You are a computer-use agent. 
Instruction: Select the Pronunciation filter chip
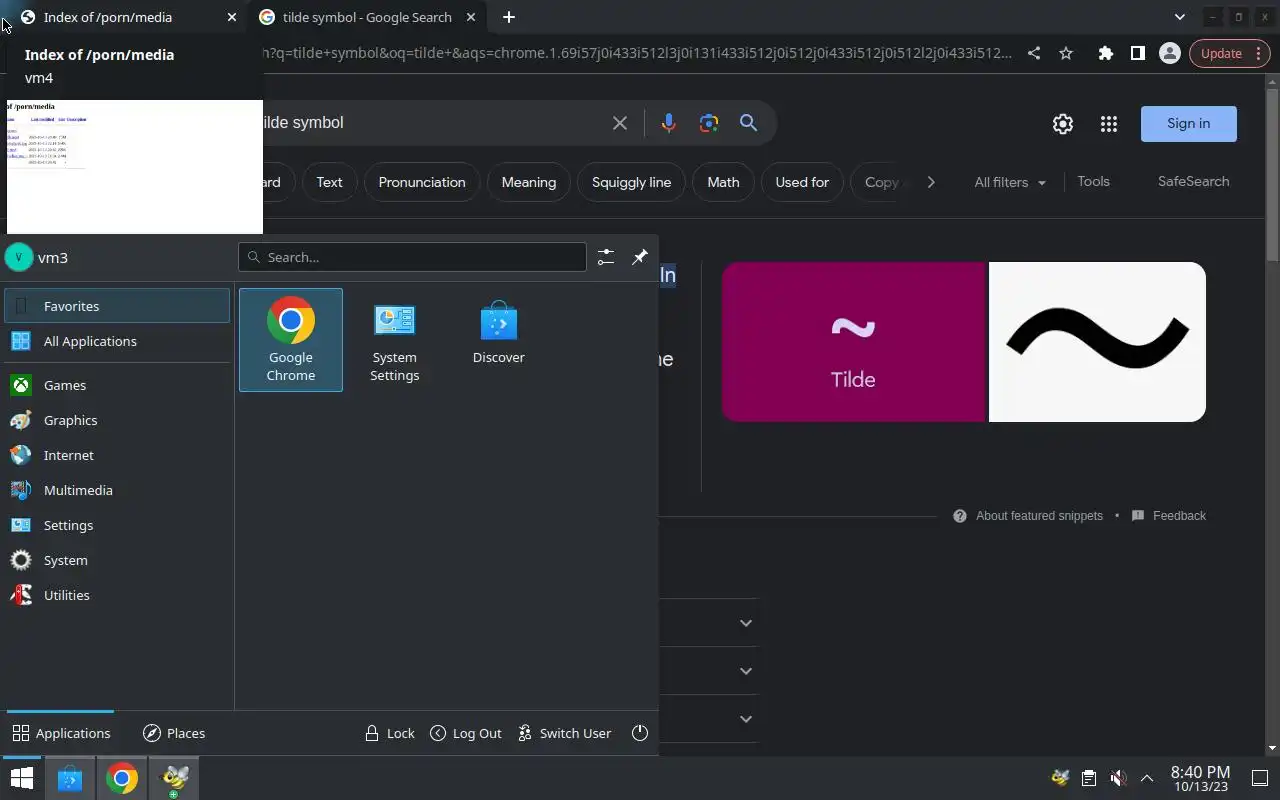pos(422,182)
